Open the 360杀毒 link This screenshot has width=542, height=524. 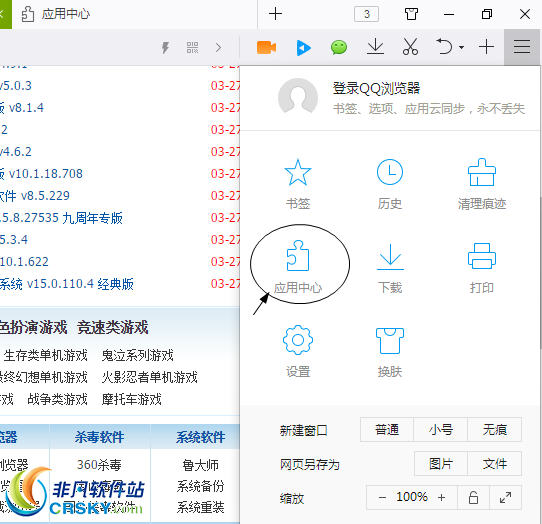pyautogui.click(x=99, y=465)
